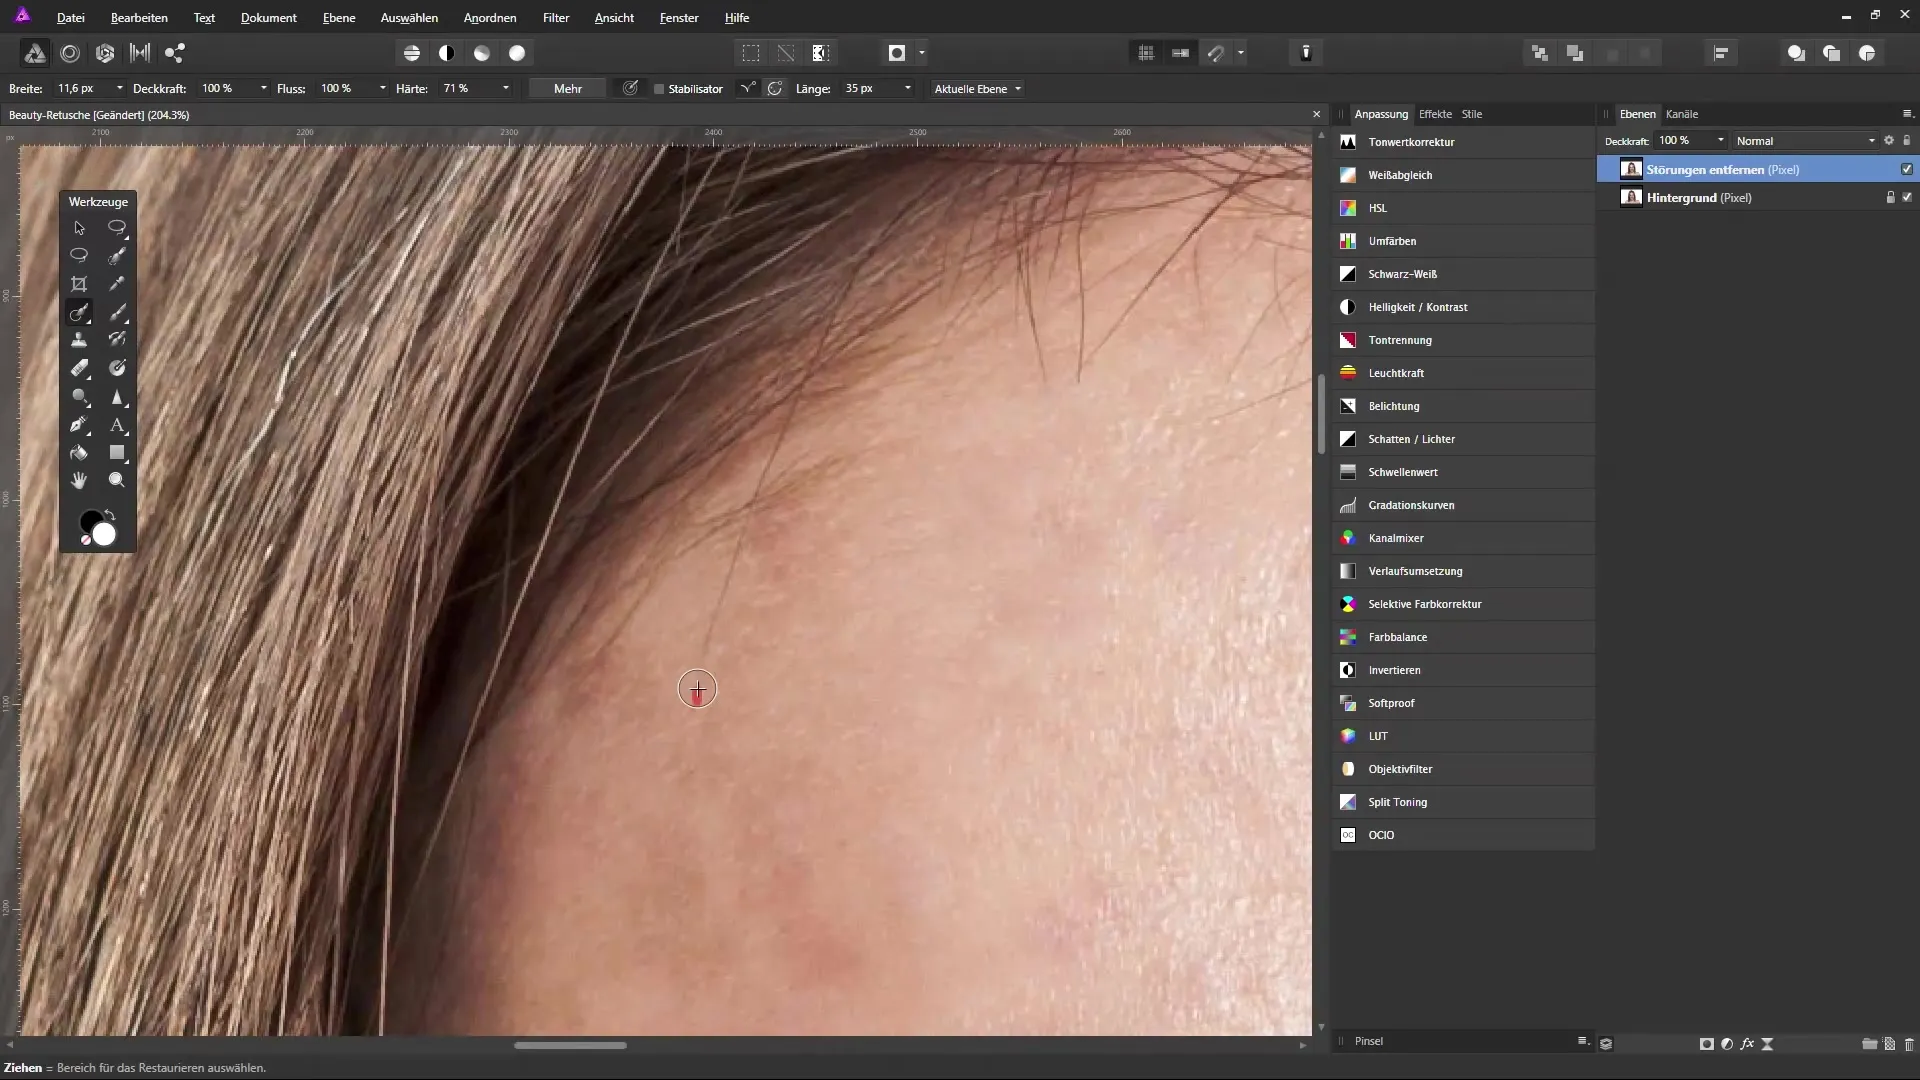Select the Flood Fill bucket tool
The height and width of the screenshot is (1080, 1920).
[79, 453]
